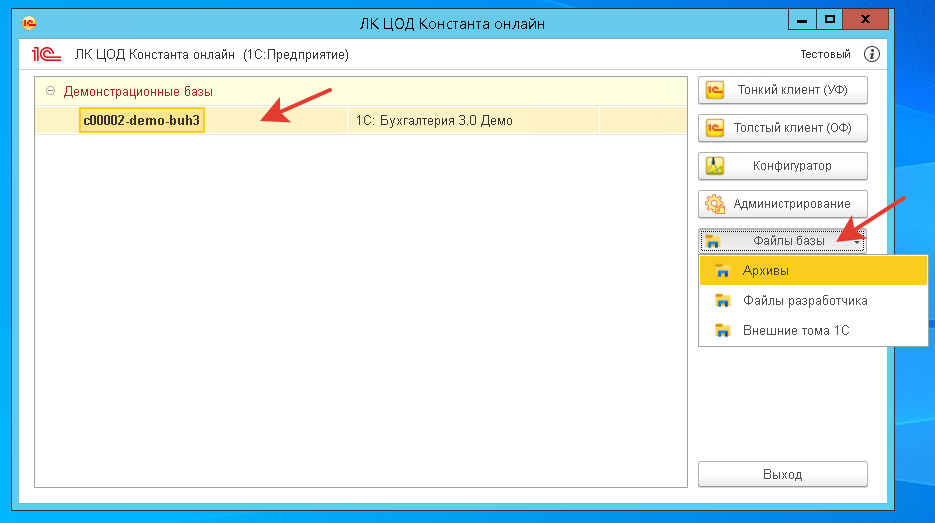Click the folder icon beside Внешние тома 1С
The height and width of the screenshot is (523, 935).
(722, 331)
